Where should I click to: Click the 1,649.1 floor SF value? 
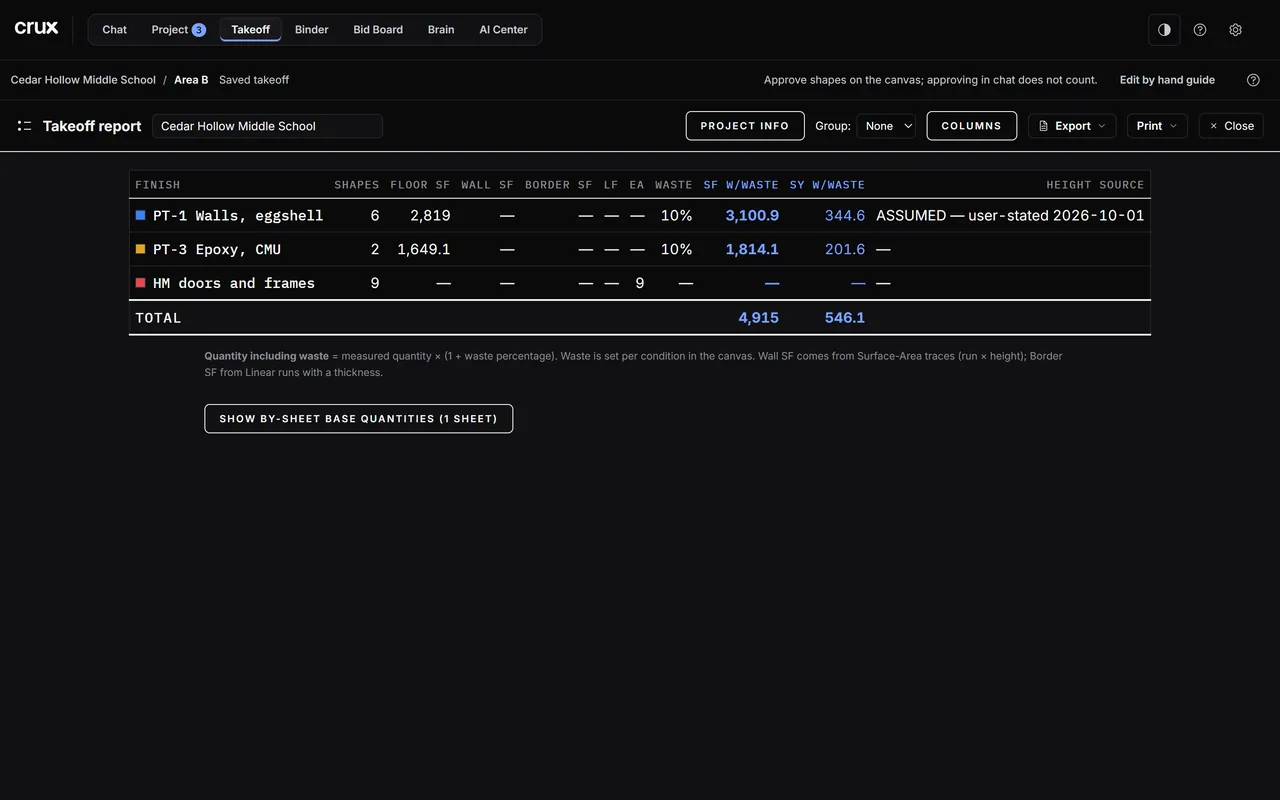(424, 249)
